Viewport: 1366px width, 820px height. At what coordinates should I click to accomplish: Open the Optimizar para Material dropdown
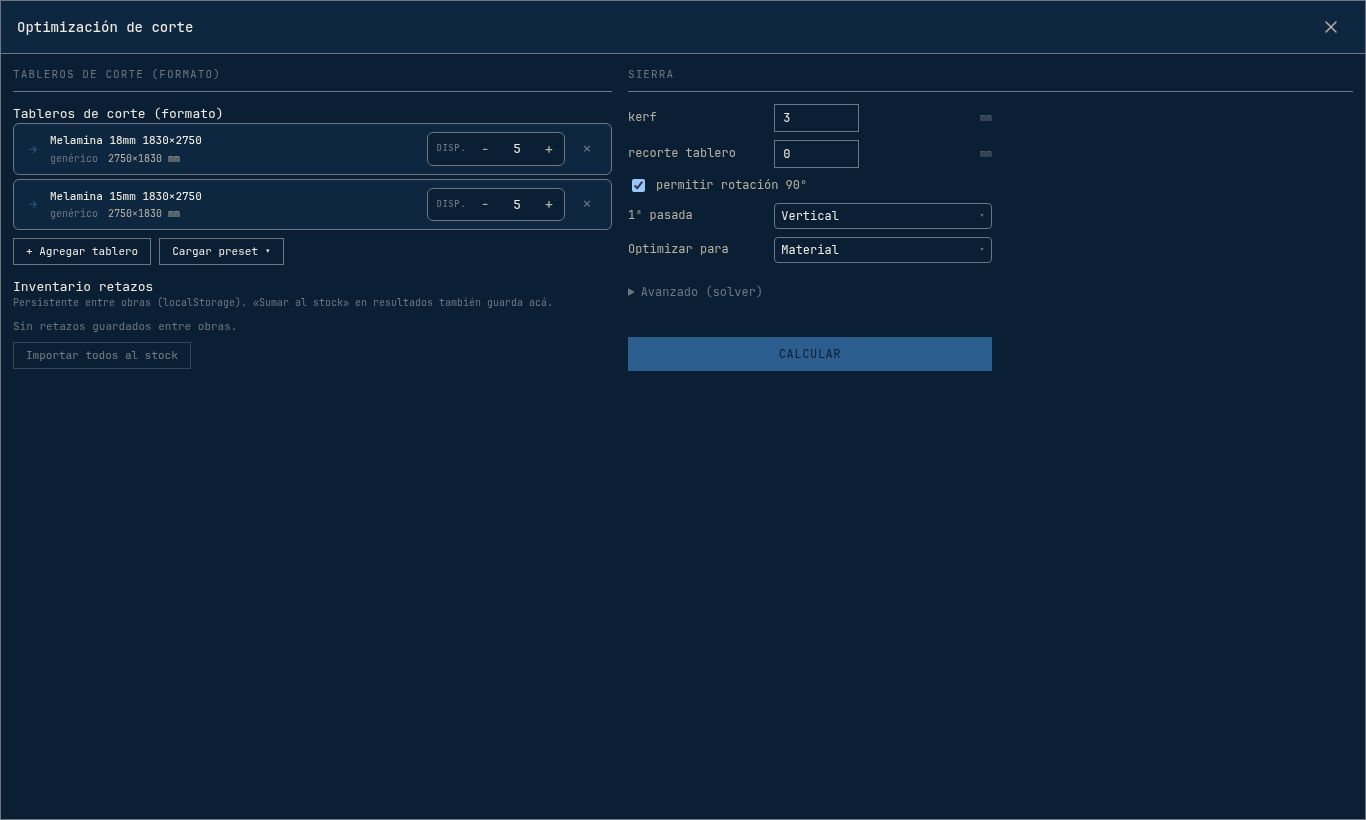883,250
